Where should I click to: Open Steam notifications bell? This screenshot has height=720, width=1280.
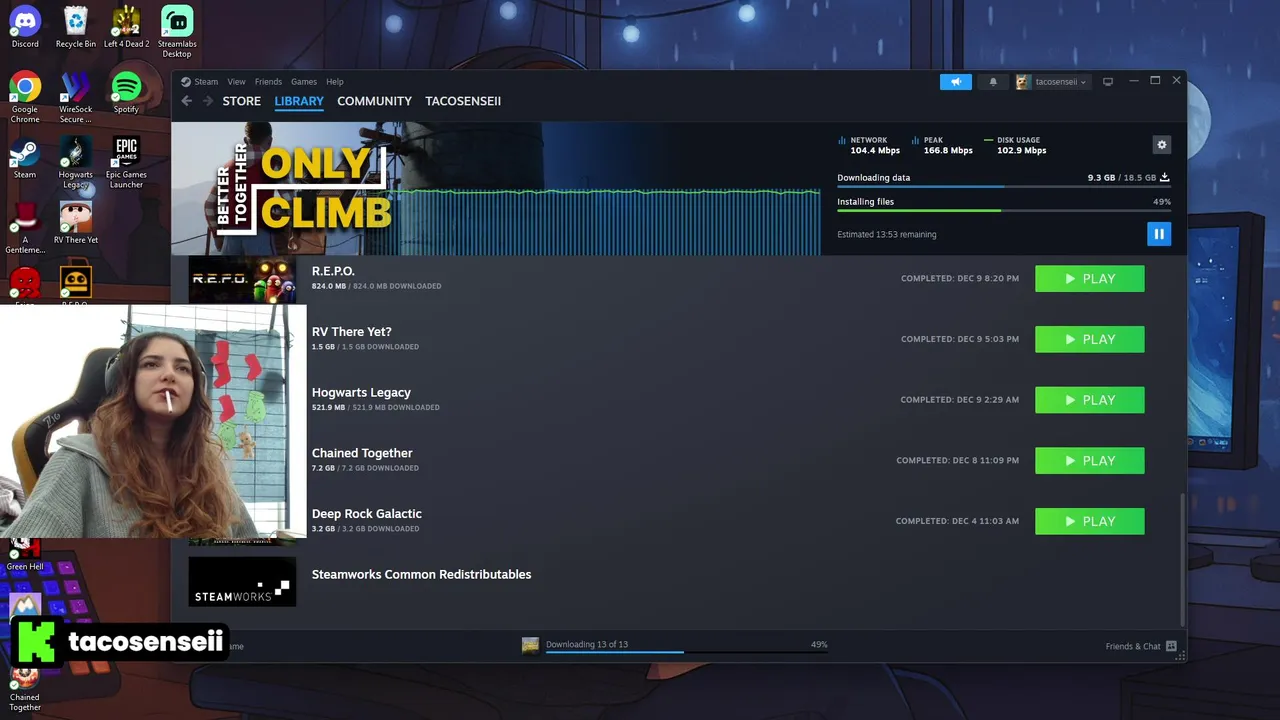993,82
